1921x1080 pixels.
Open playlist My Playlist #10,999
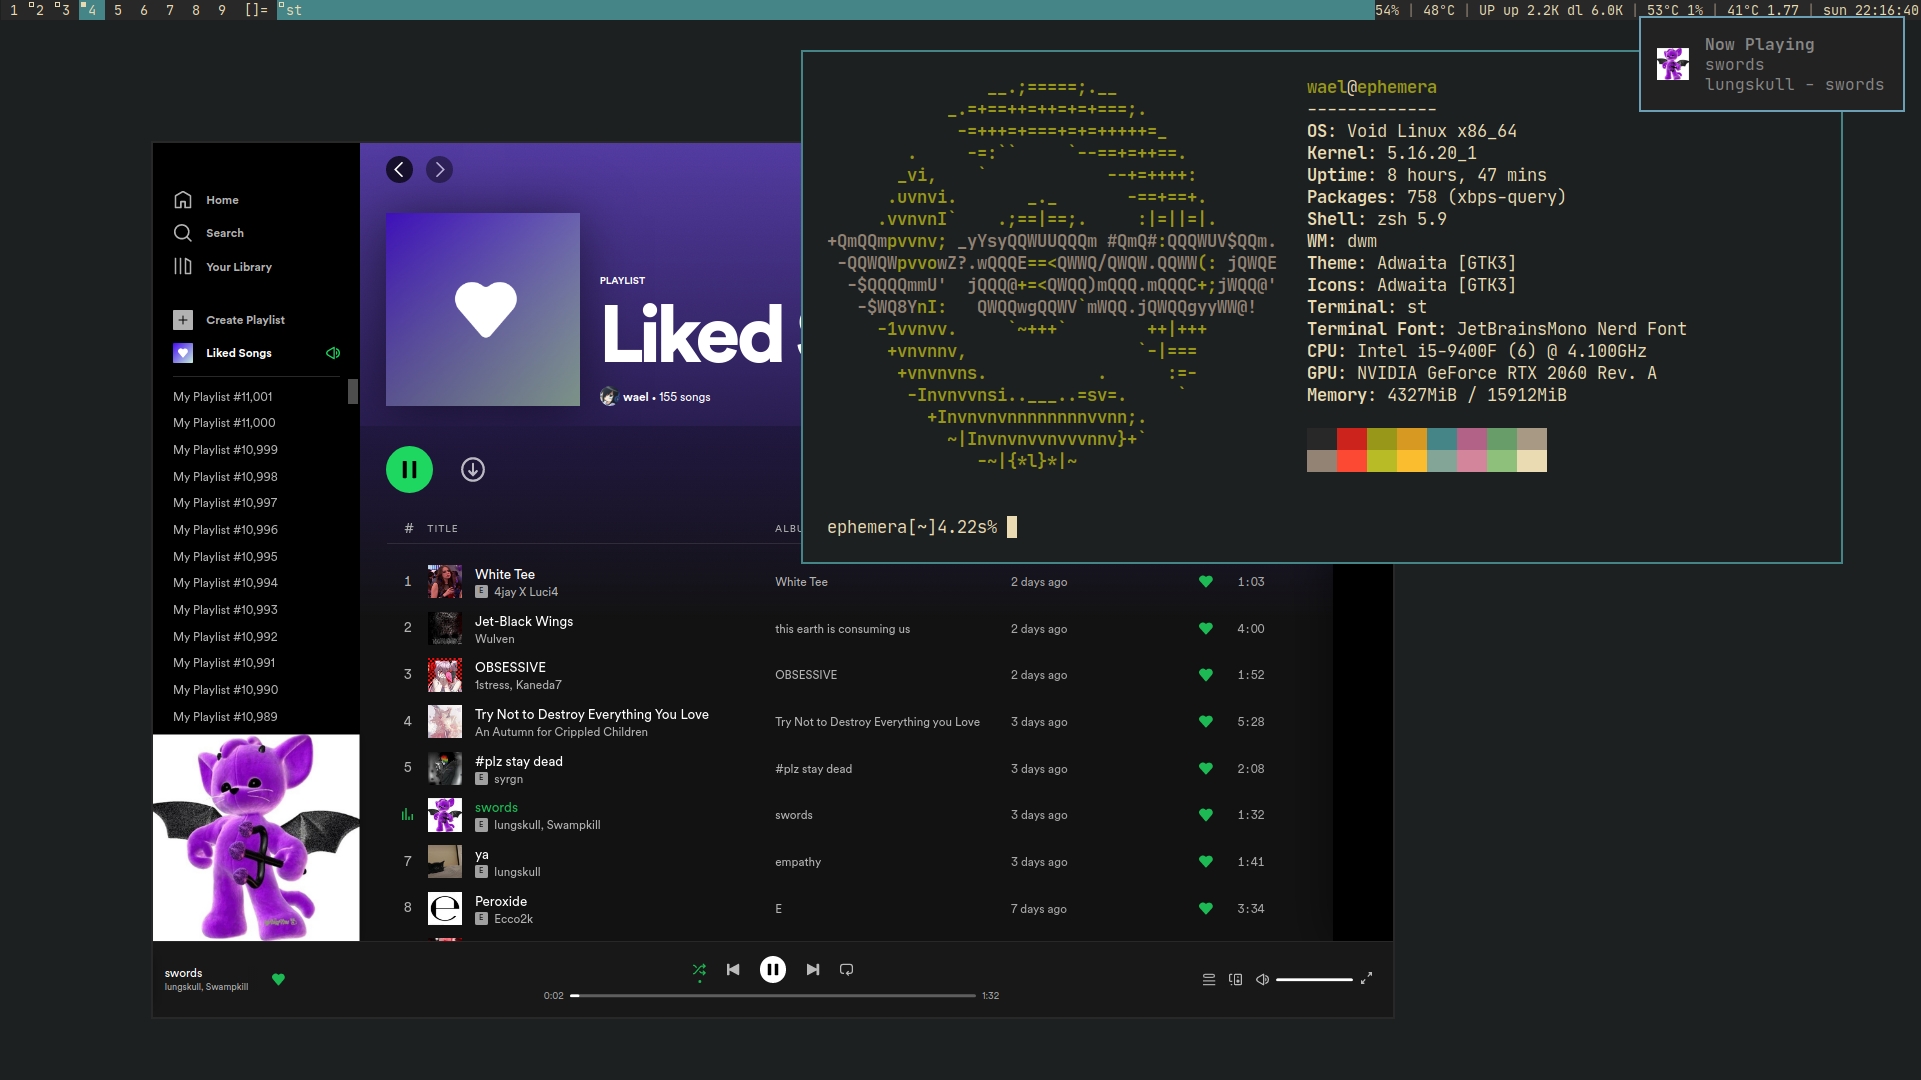(x=225, y=450)
